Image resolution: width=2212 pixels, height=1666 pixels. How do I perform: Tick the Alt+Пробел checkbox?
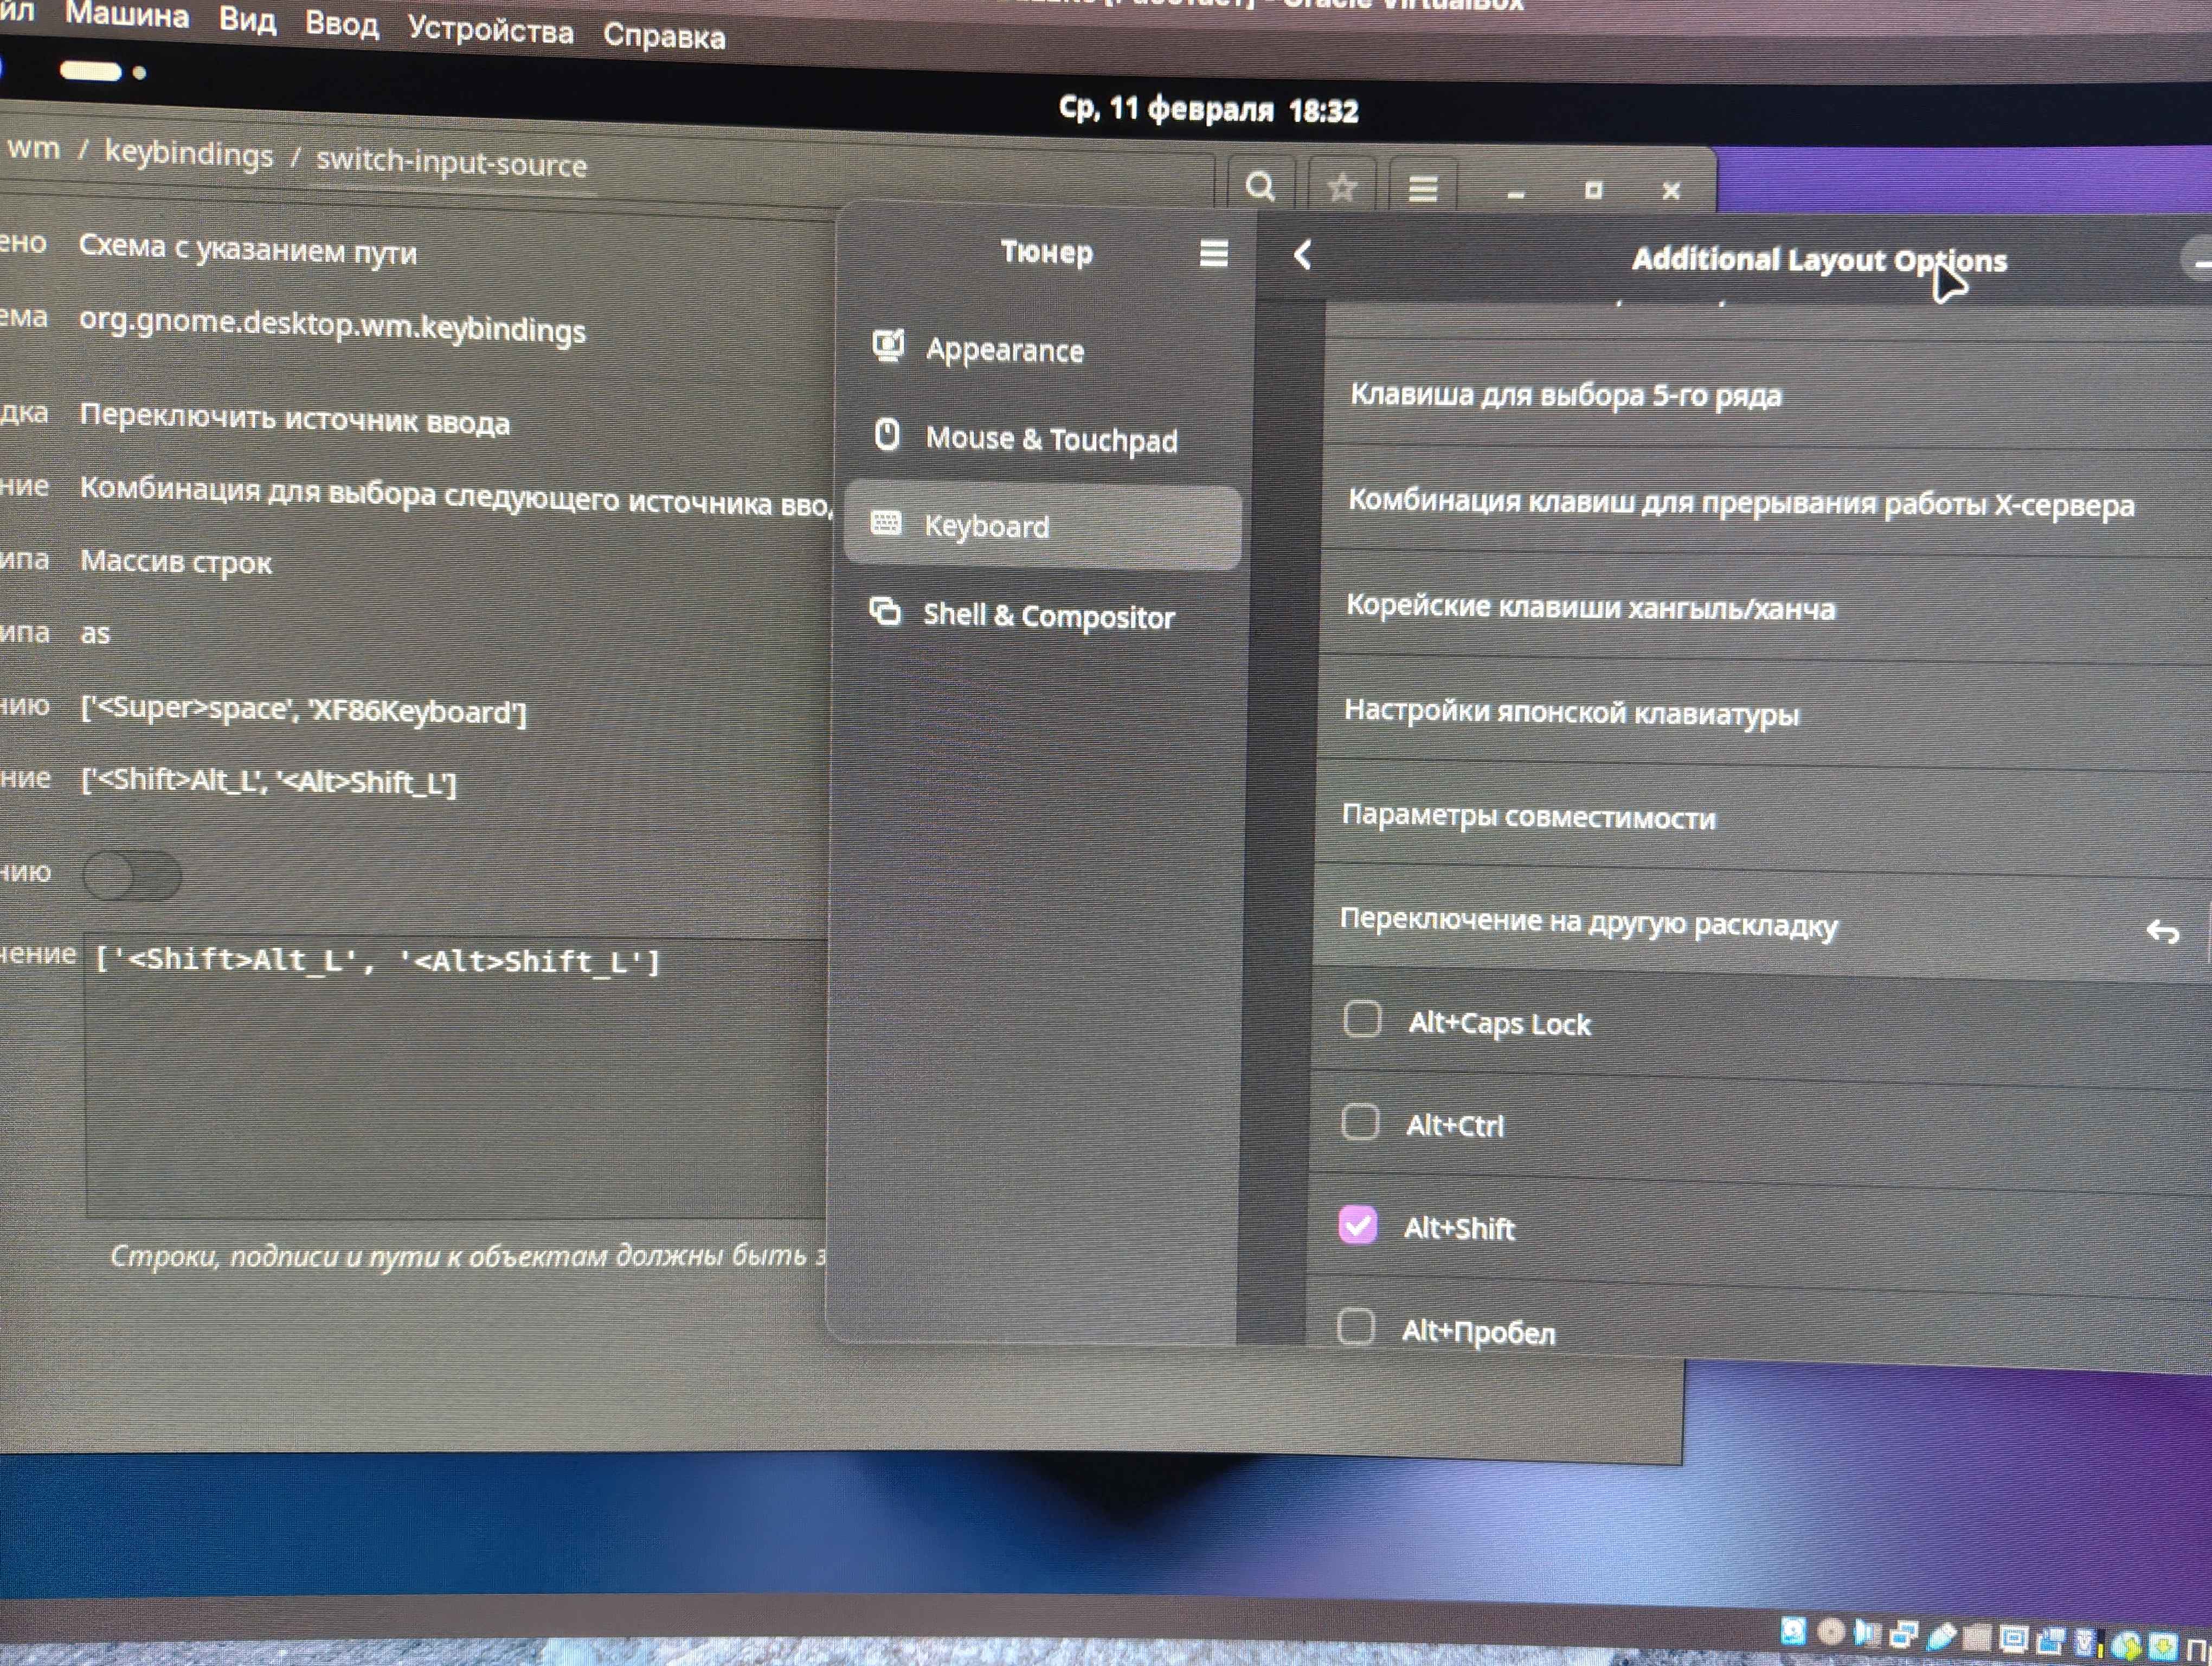1355,1327
